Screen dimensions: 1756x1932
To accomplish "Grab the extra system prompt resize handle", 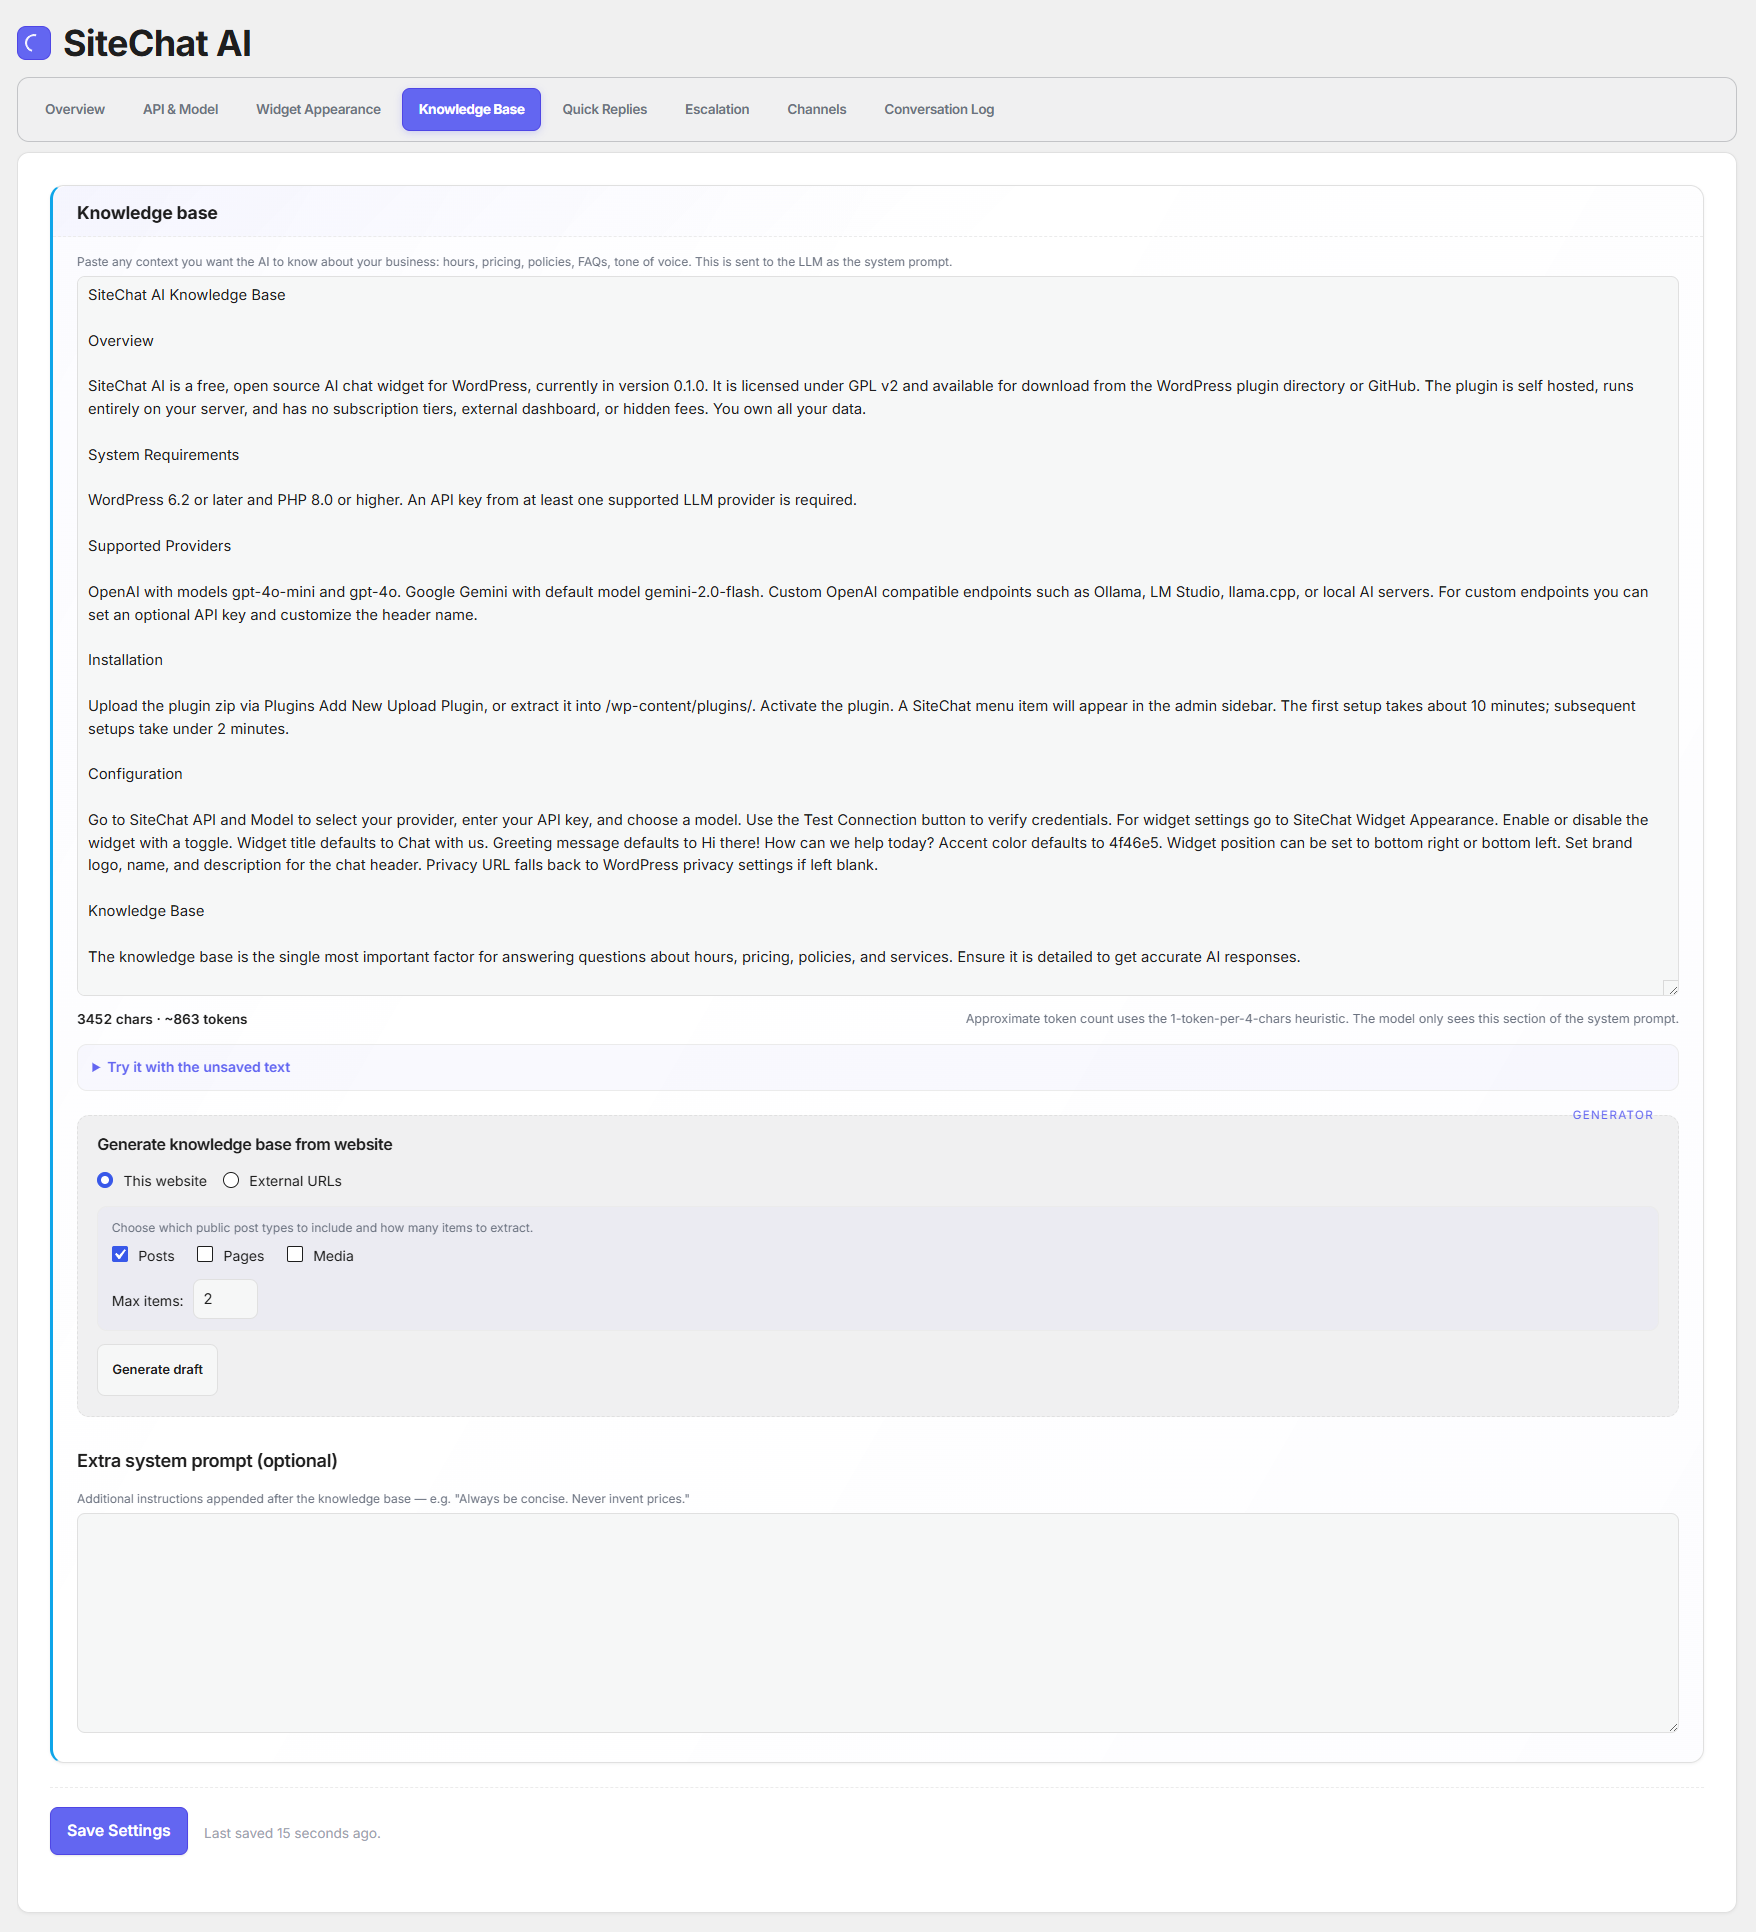I will click(x=1672, y=1725).
